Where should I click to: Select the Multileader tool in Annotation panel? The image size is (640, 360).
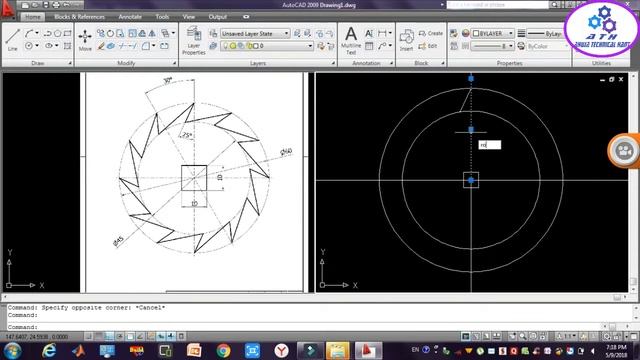(382, 46)
